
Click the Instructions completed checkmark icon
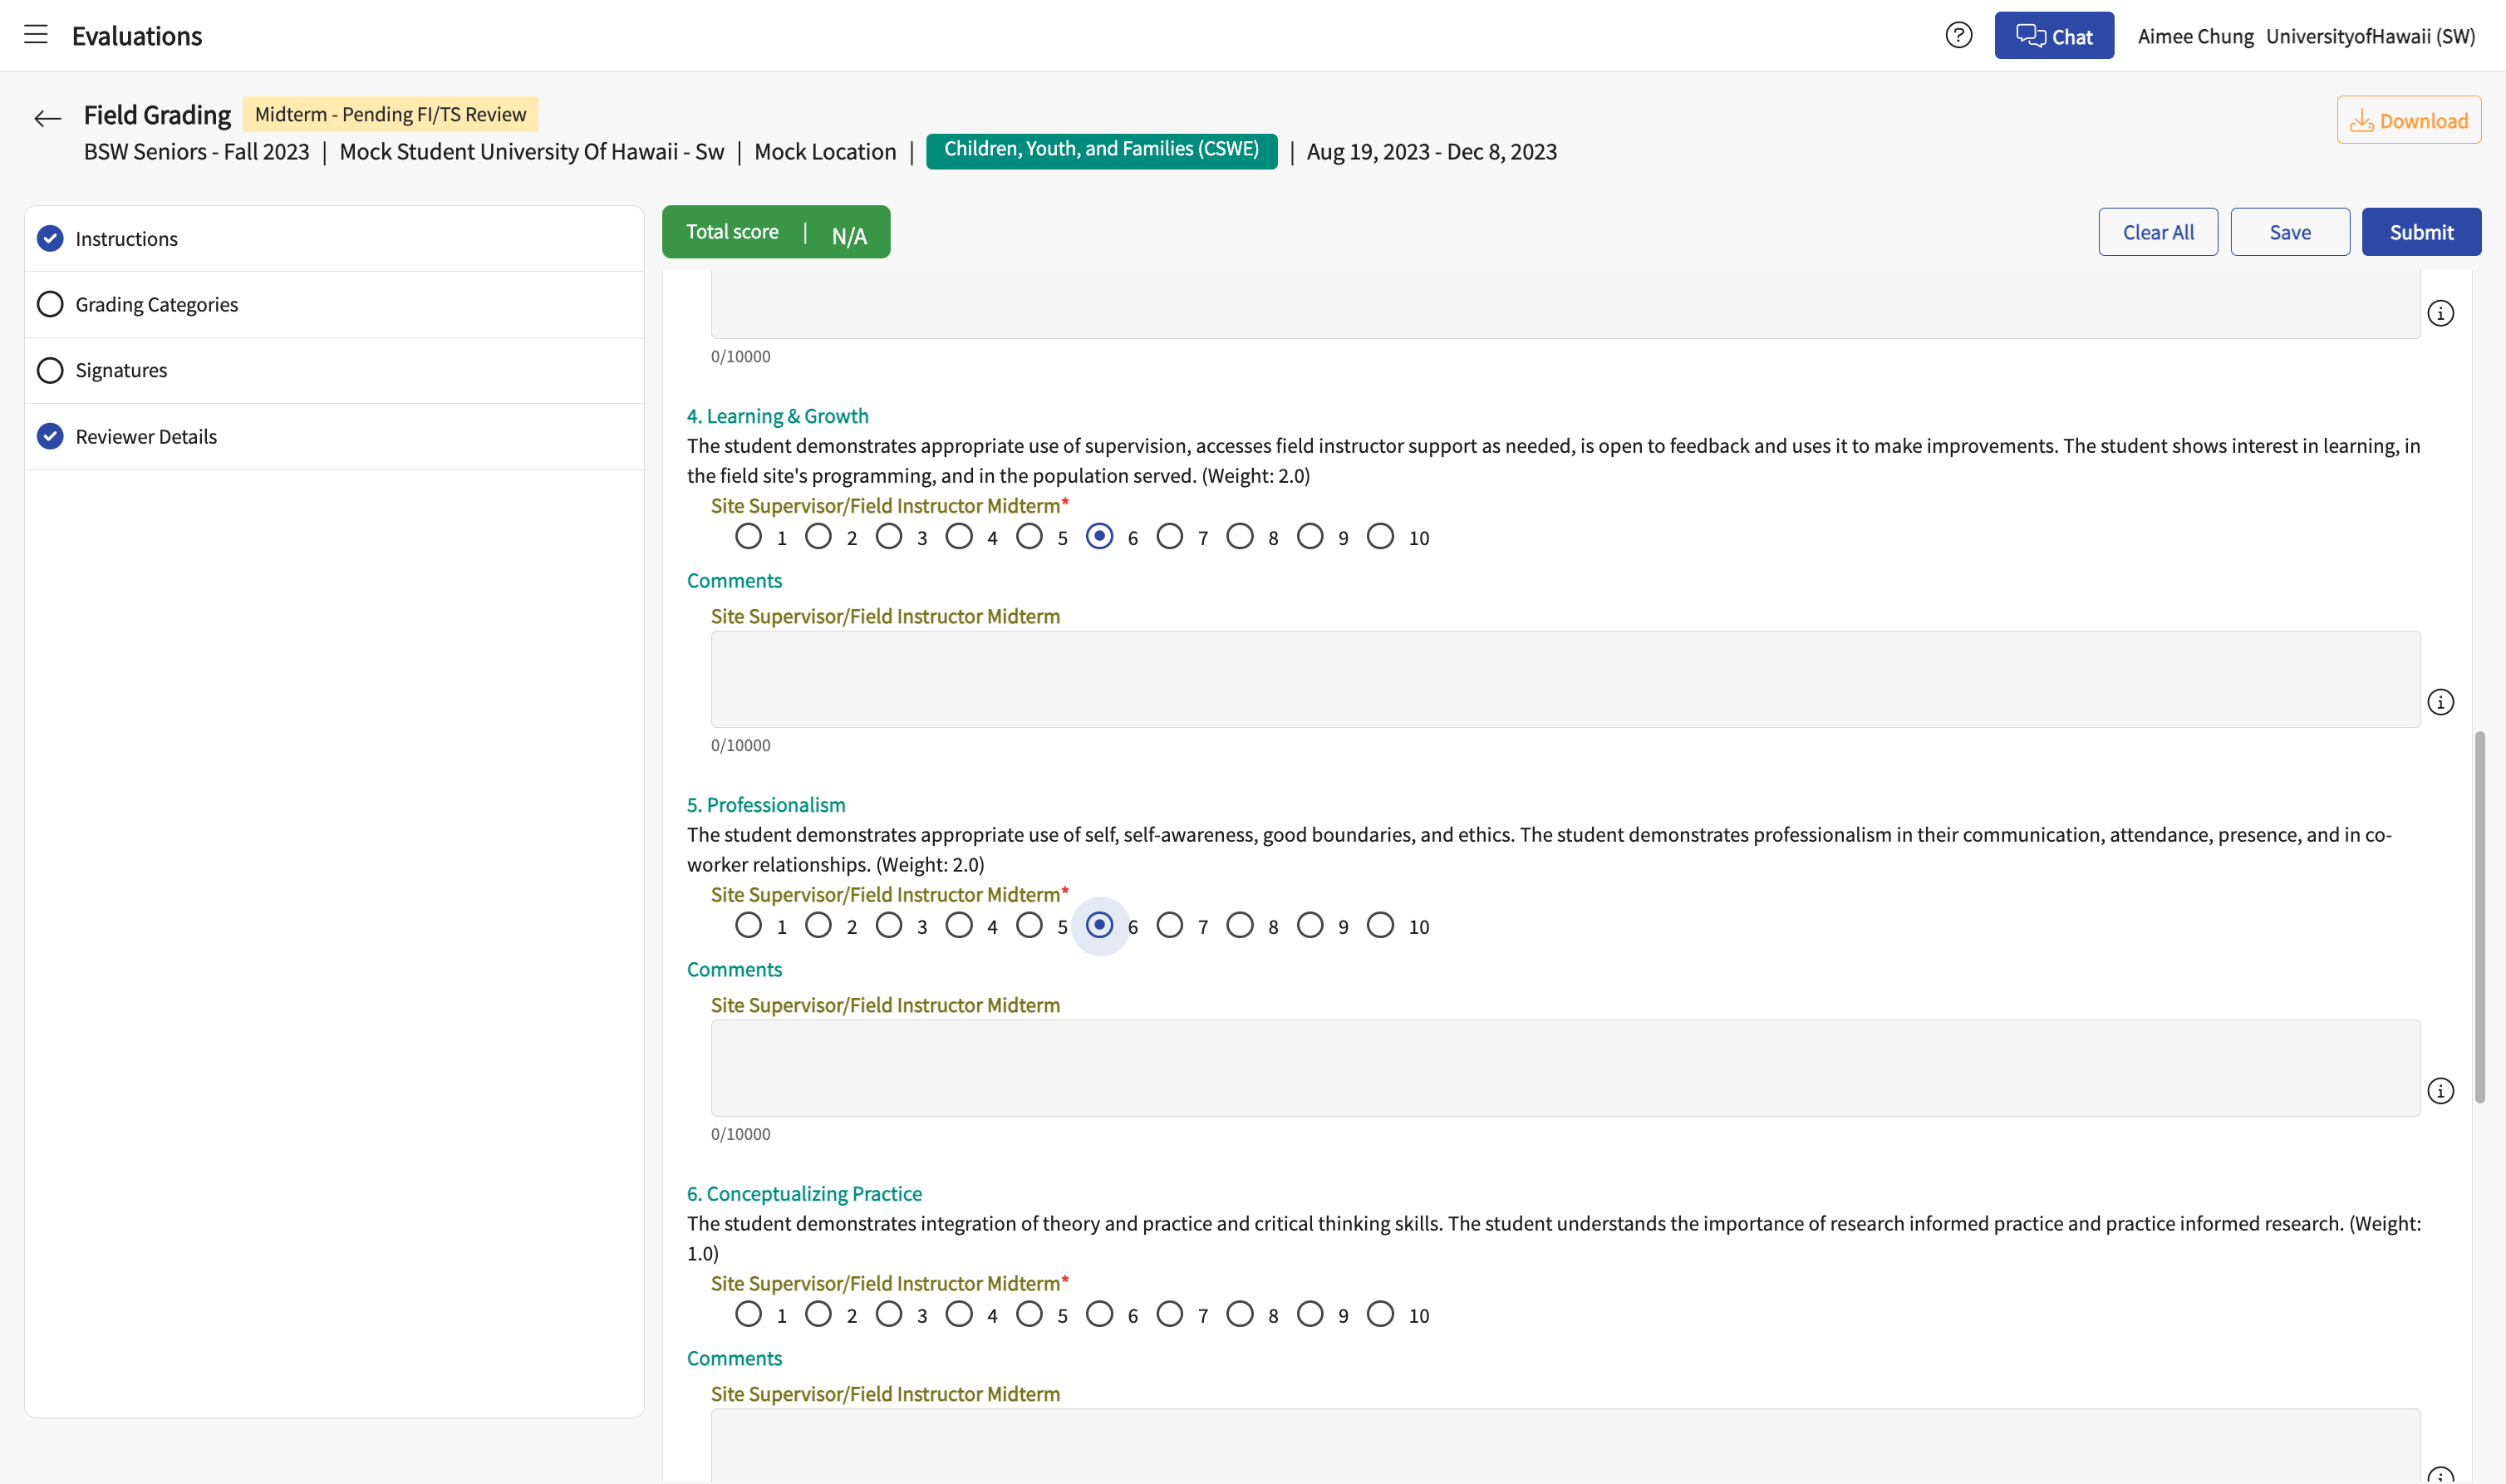[x=50, y=239]
